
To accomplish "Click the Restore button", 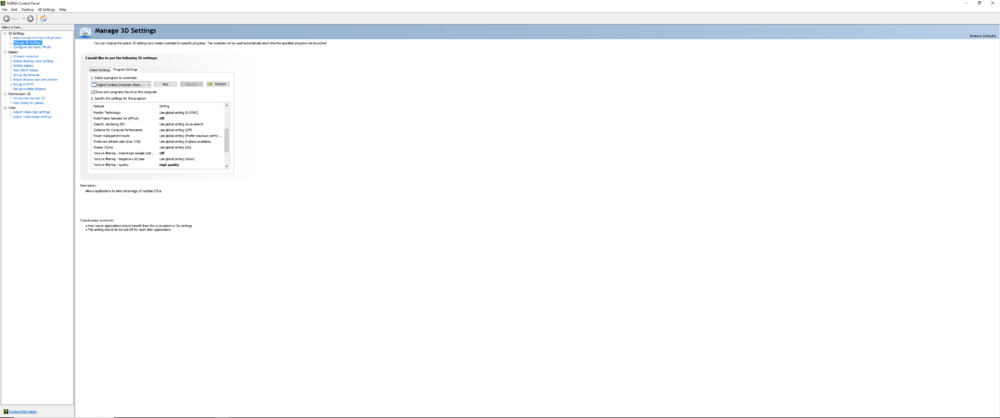I will pyautogui.click(x=217, y=84).
